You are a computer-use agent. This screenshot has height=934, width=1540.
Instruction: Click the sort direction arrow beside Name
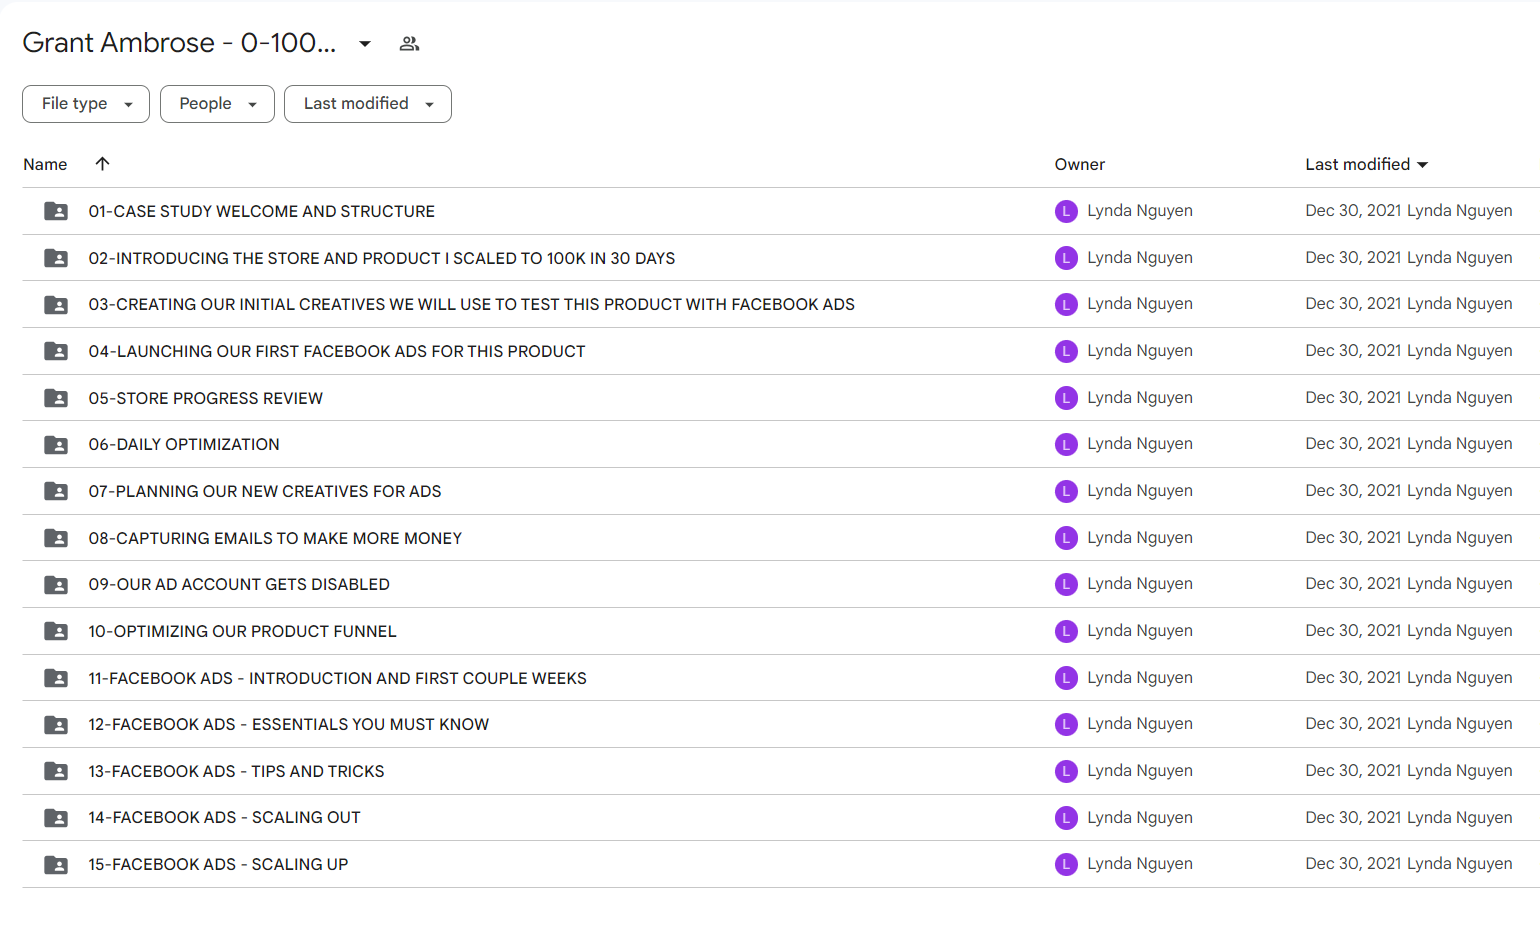[x=102, y=164]
